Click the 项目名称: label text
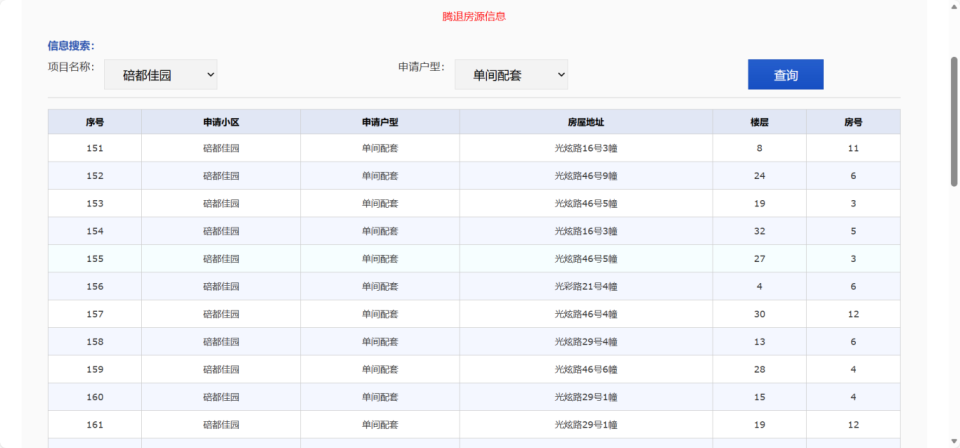960x448 pixels. click(71, 67)
